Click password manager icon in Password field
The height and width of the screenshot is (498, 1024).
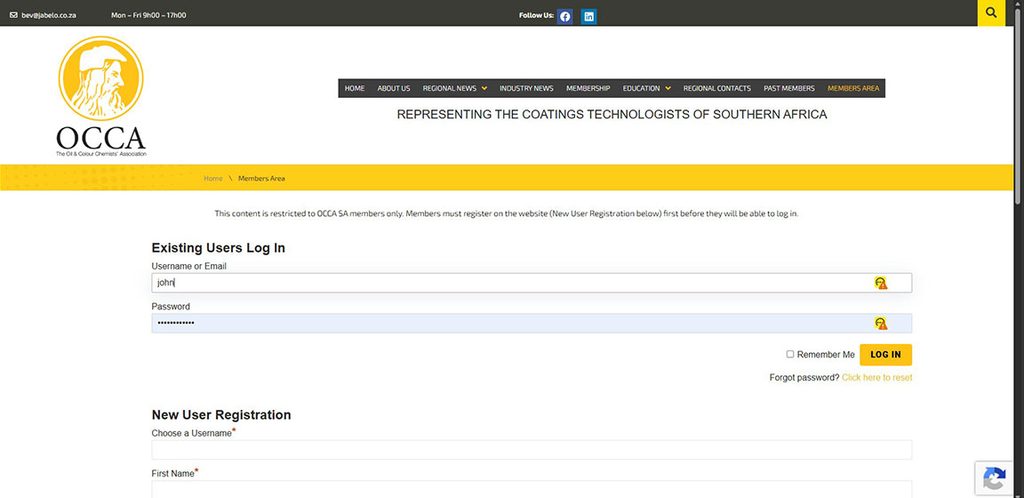coord(881,323)
